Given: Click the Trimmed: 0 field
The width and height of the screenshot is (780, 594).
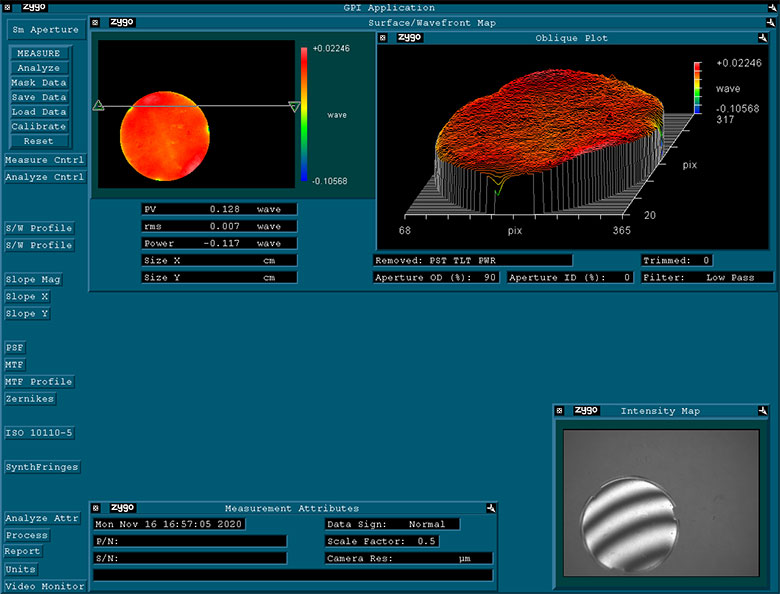Looking at the screenshot, I should coord(677,260).
